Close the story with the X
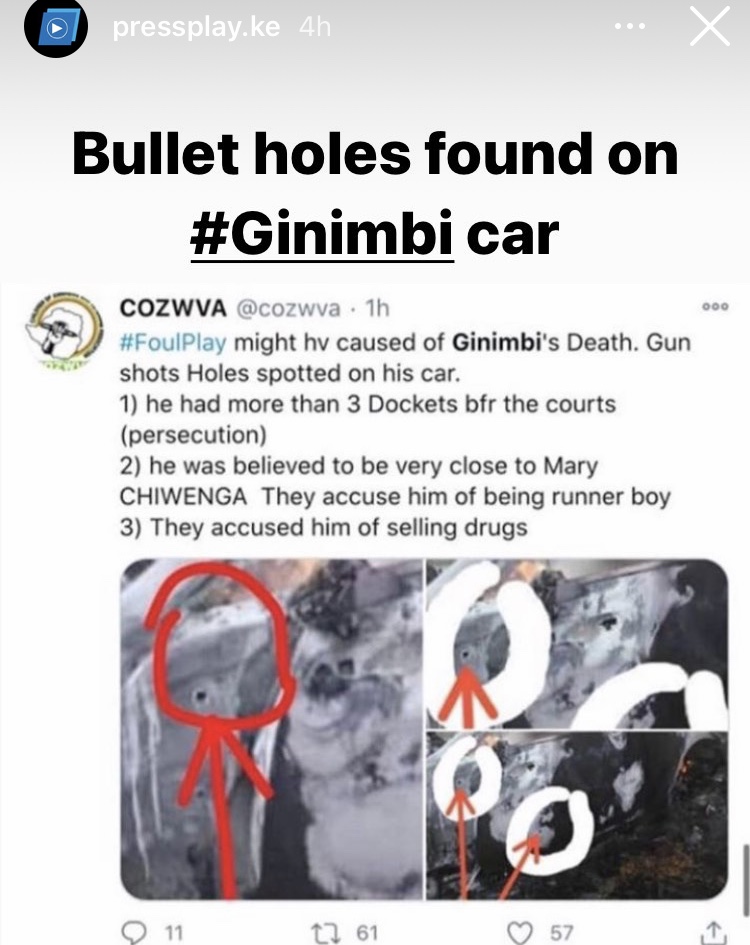Screen dimensions: 750x945 coord(710,27)
